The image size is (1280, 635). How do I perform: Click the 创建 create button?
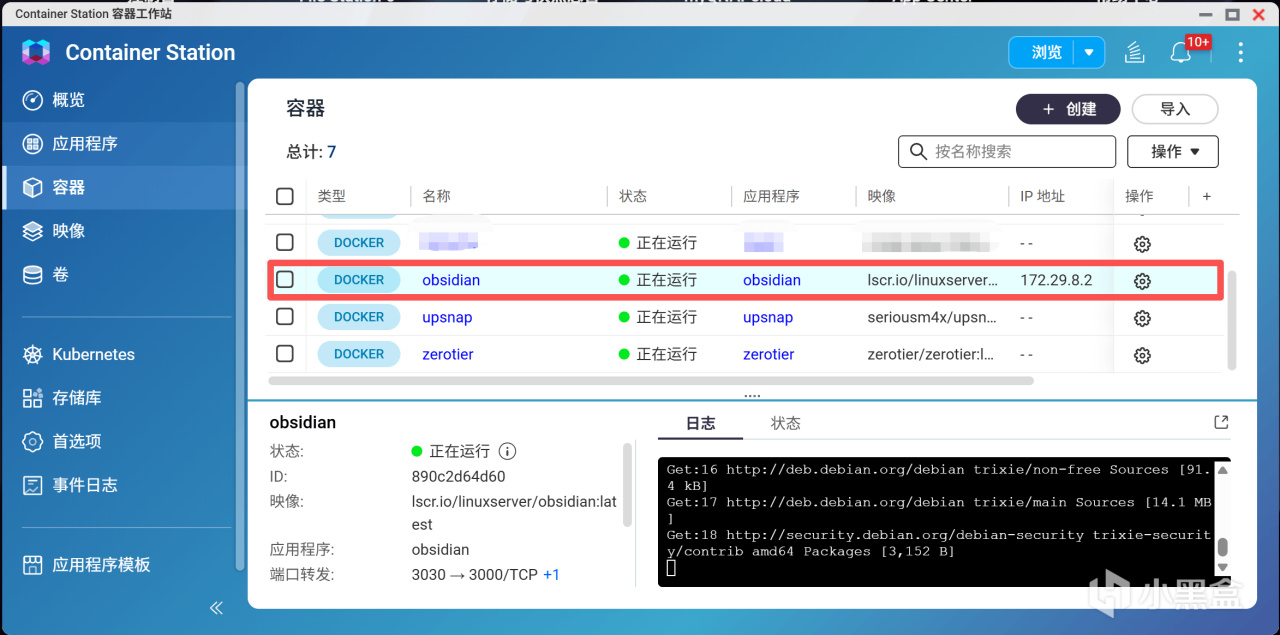pos(1070,109)
